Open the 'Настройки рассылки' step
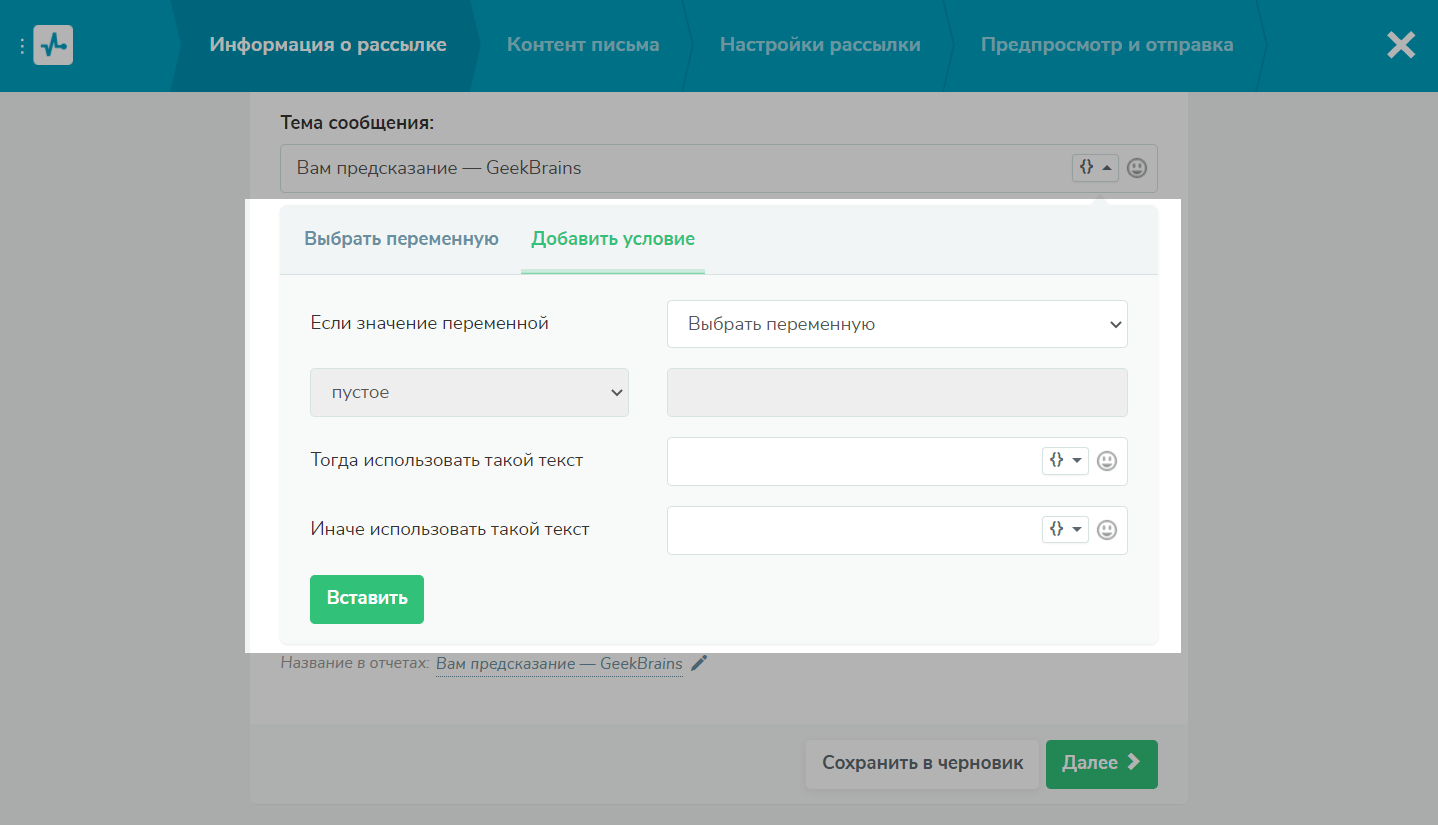Image resolution: width=1438 pixels, height=825 pixels. [819, 45]
